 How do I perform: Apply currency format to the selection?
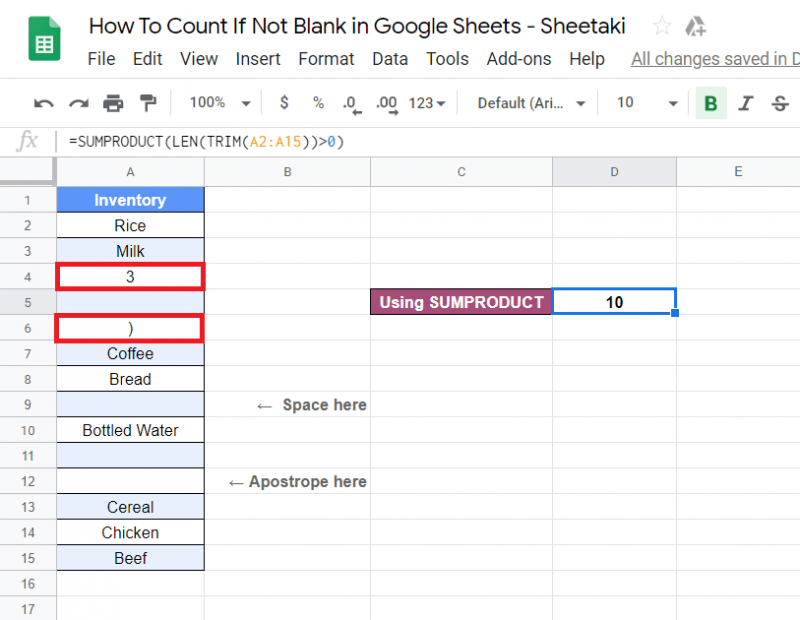click(284, 103)
